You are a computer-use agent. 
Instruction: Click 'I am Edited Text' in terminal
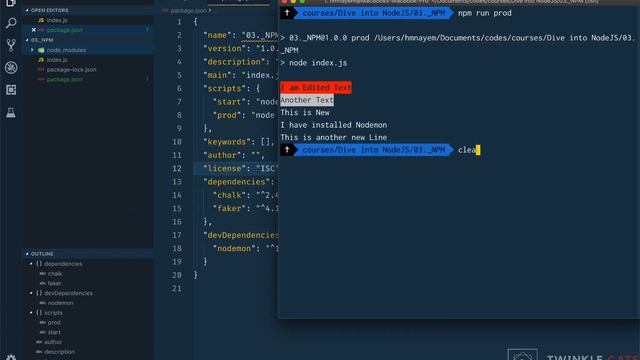point(316,87)
